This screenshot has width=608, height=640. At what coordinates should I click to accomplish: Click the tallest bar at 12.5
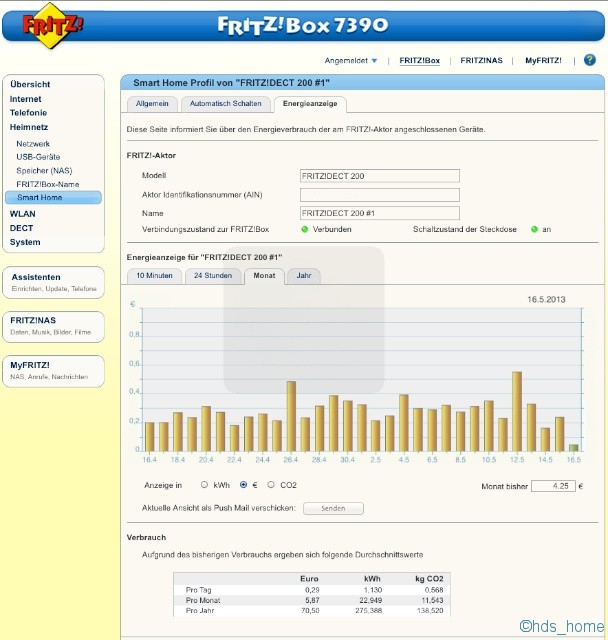tap(517, 411)
